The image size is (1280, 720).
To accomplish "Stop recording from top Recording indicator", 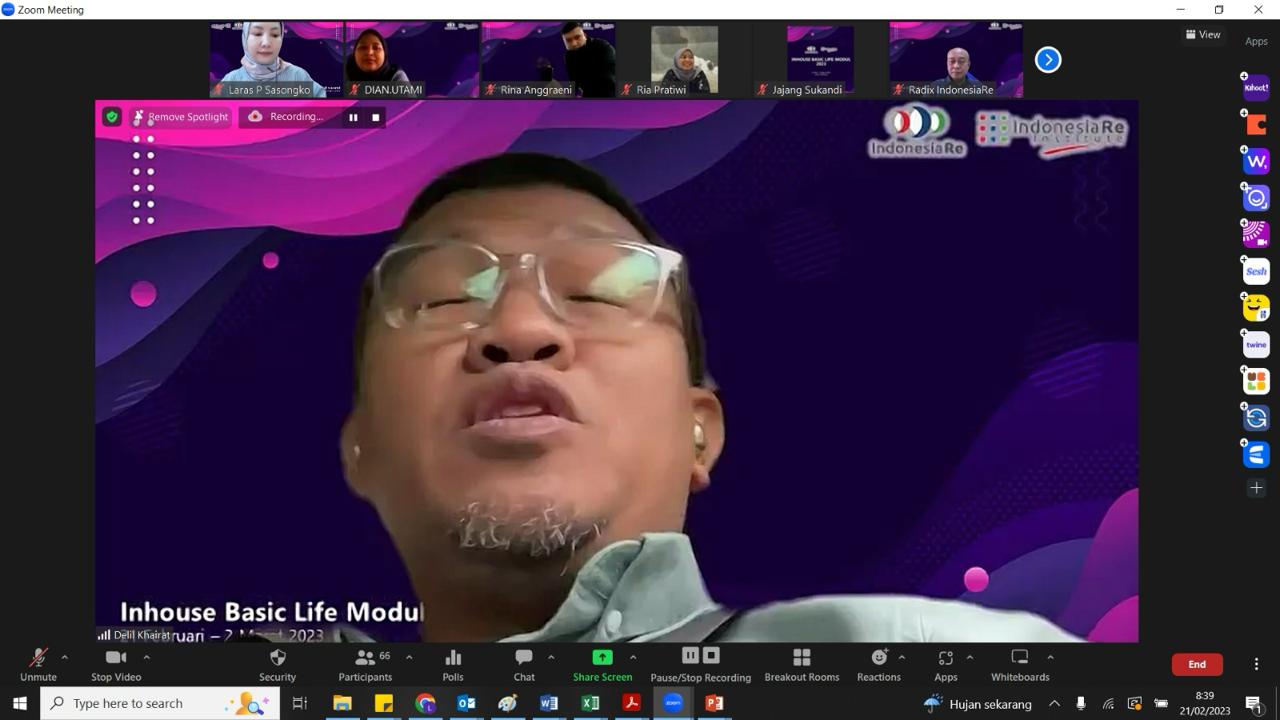I will click(376, 117).
